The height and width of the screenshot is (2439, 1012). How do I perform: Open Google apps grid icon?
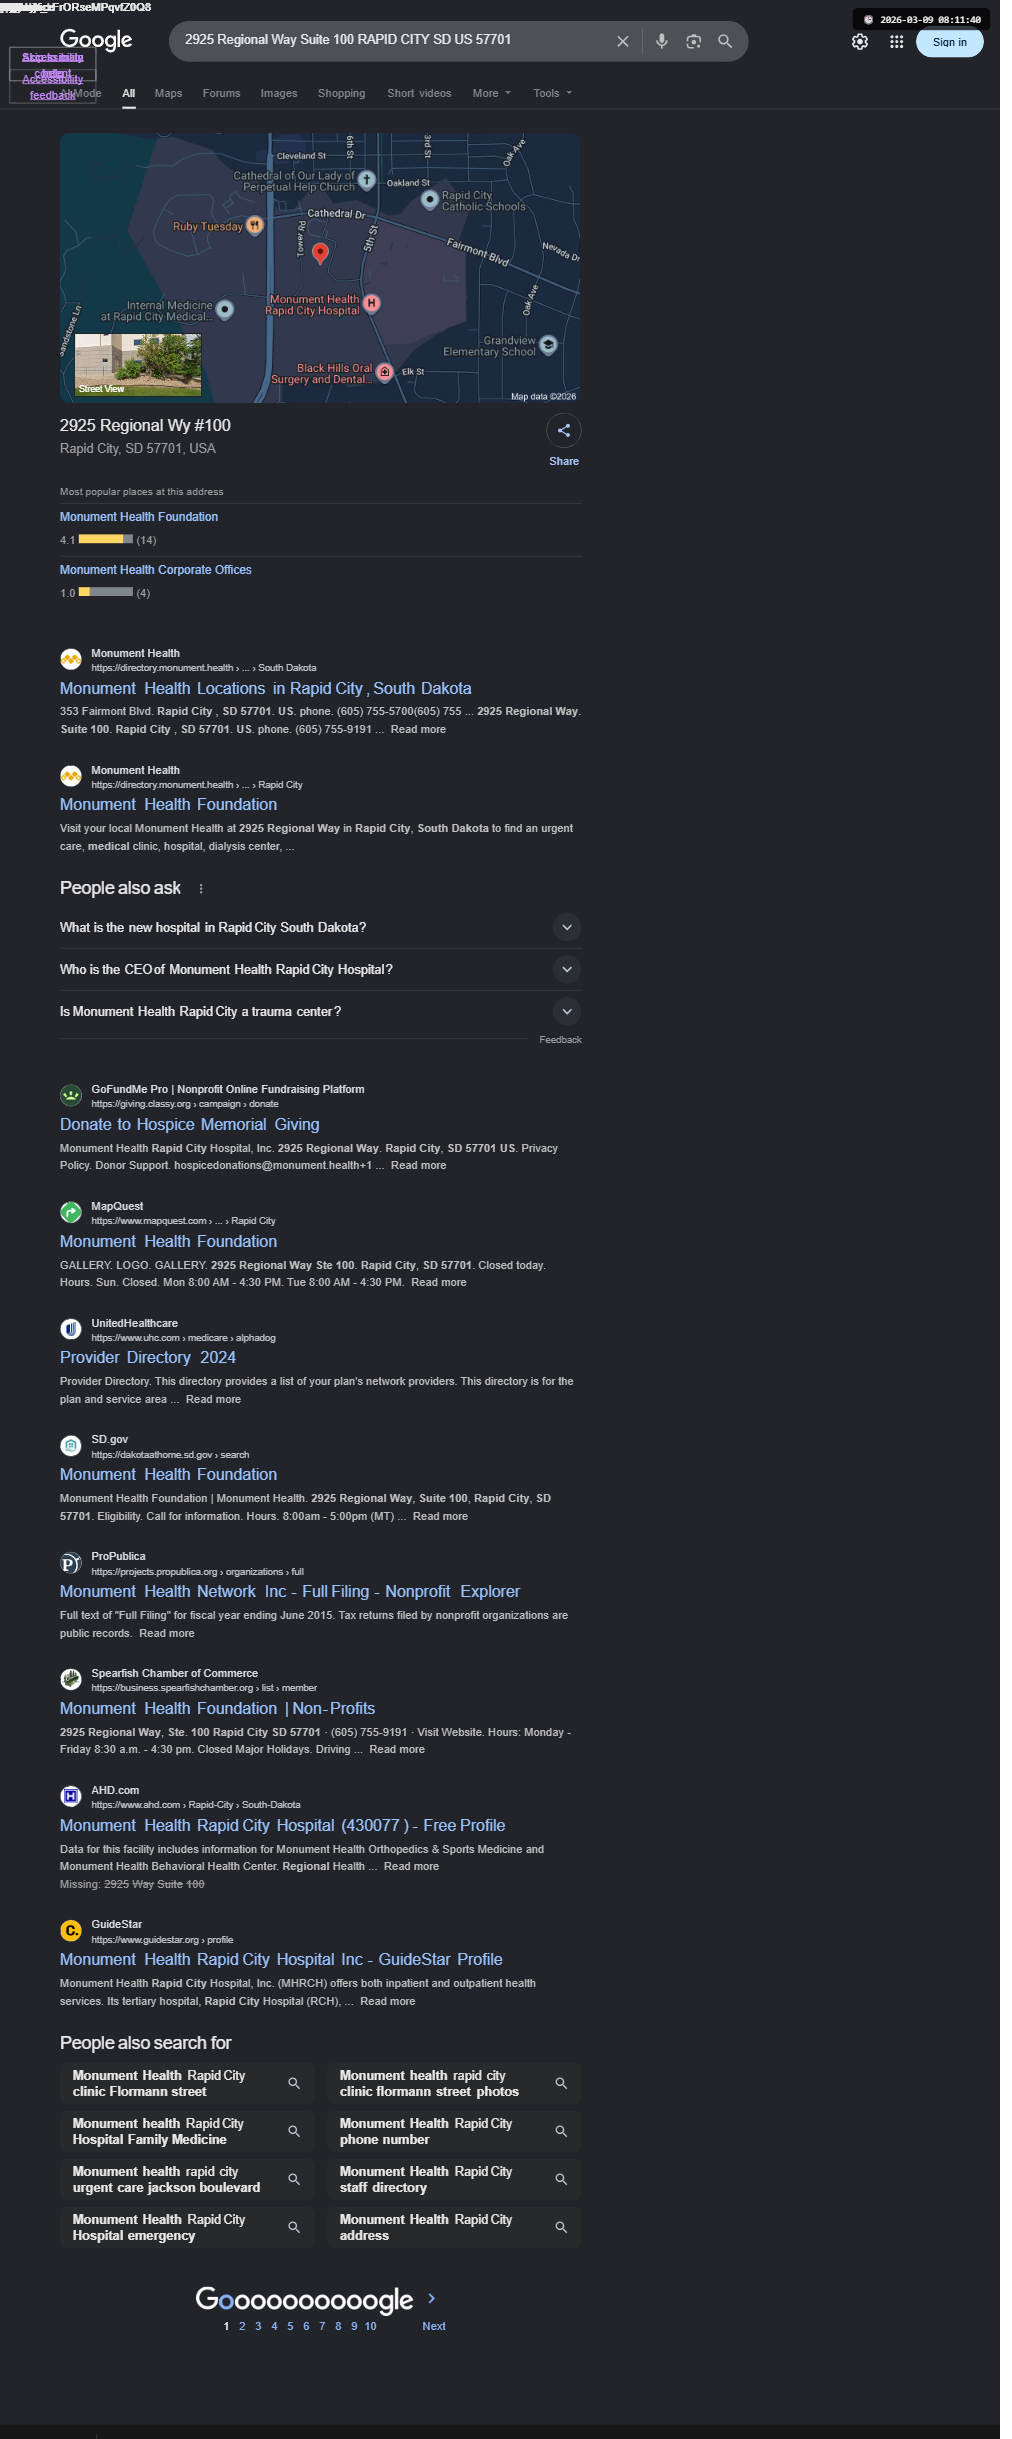tap(896, 42)
